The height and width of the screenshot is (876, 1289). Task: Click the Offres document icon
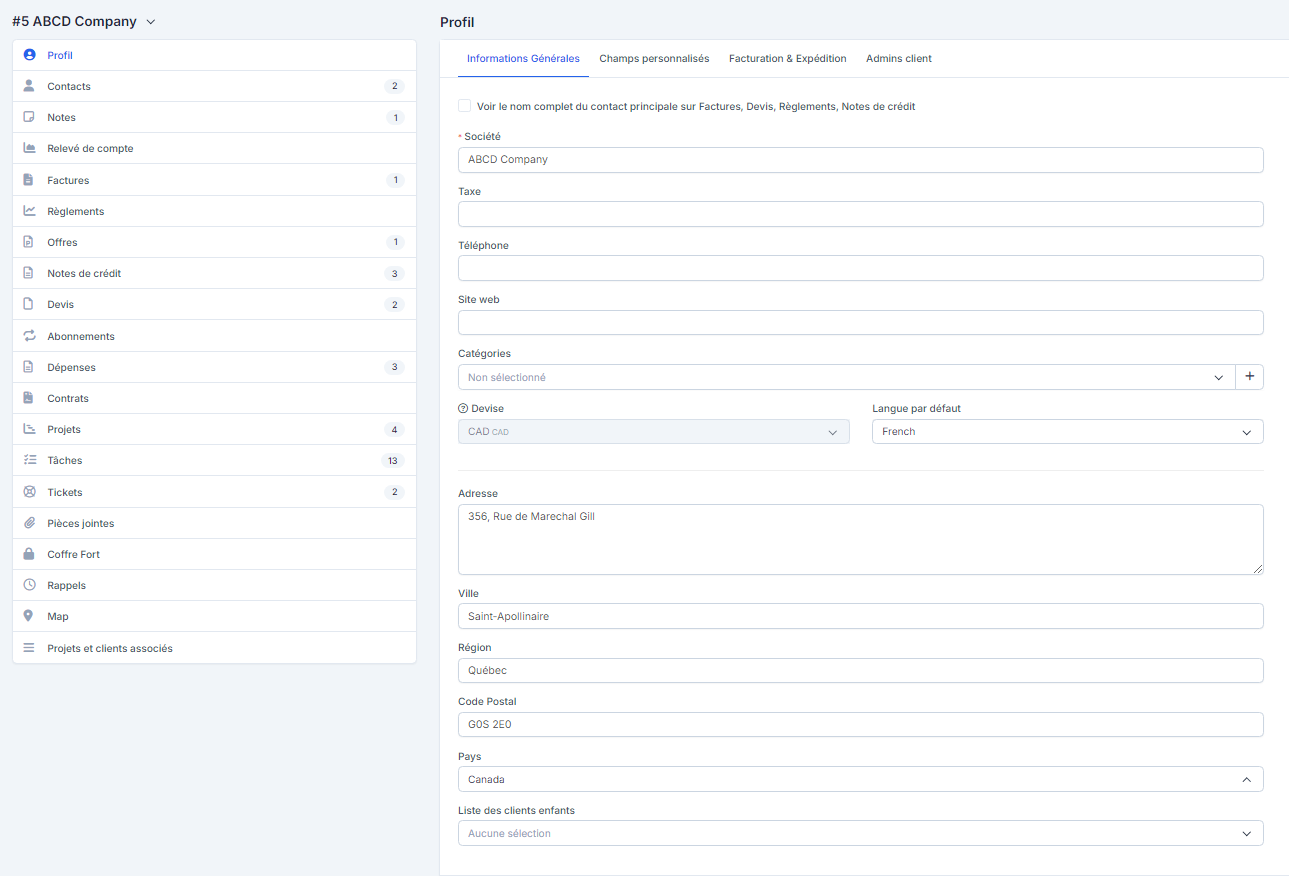point(29,242)
